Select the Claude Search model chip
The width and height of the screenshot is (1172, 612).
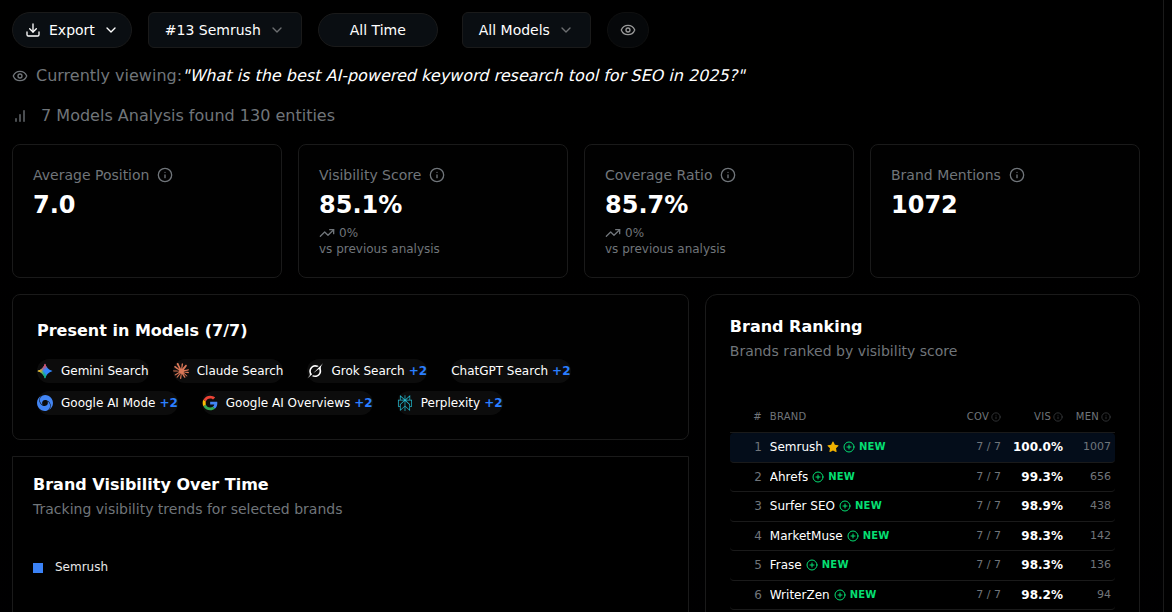229,371
